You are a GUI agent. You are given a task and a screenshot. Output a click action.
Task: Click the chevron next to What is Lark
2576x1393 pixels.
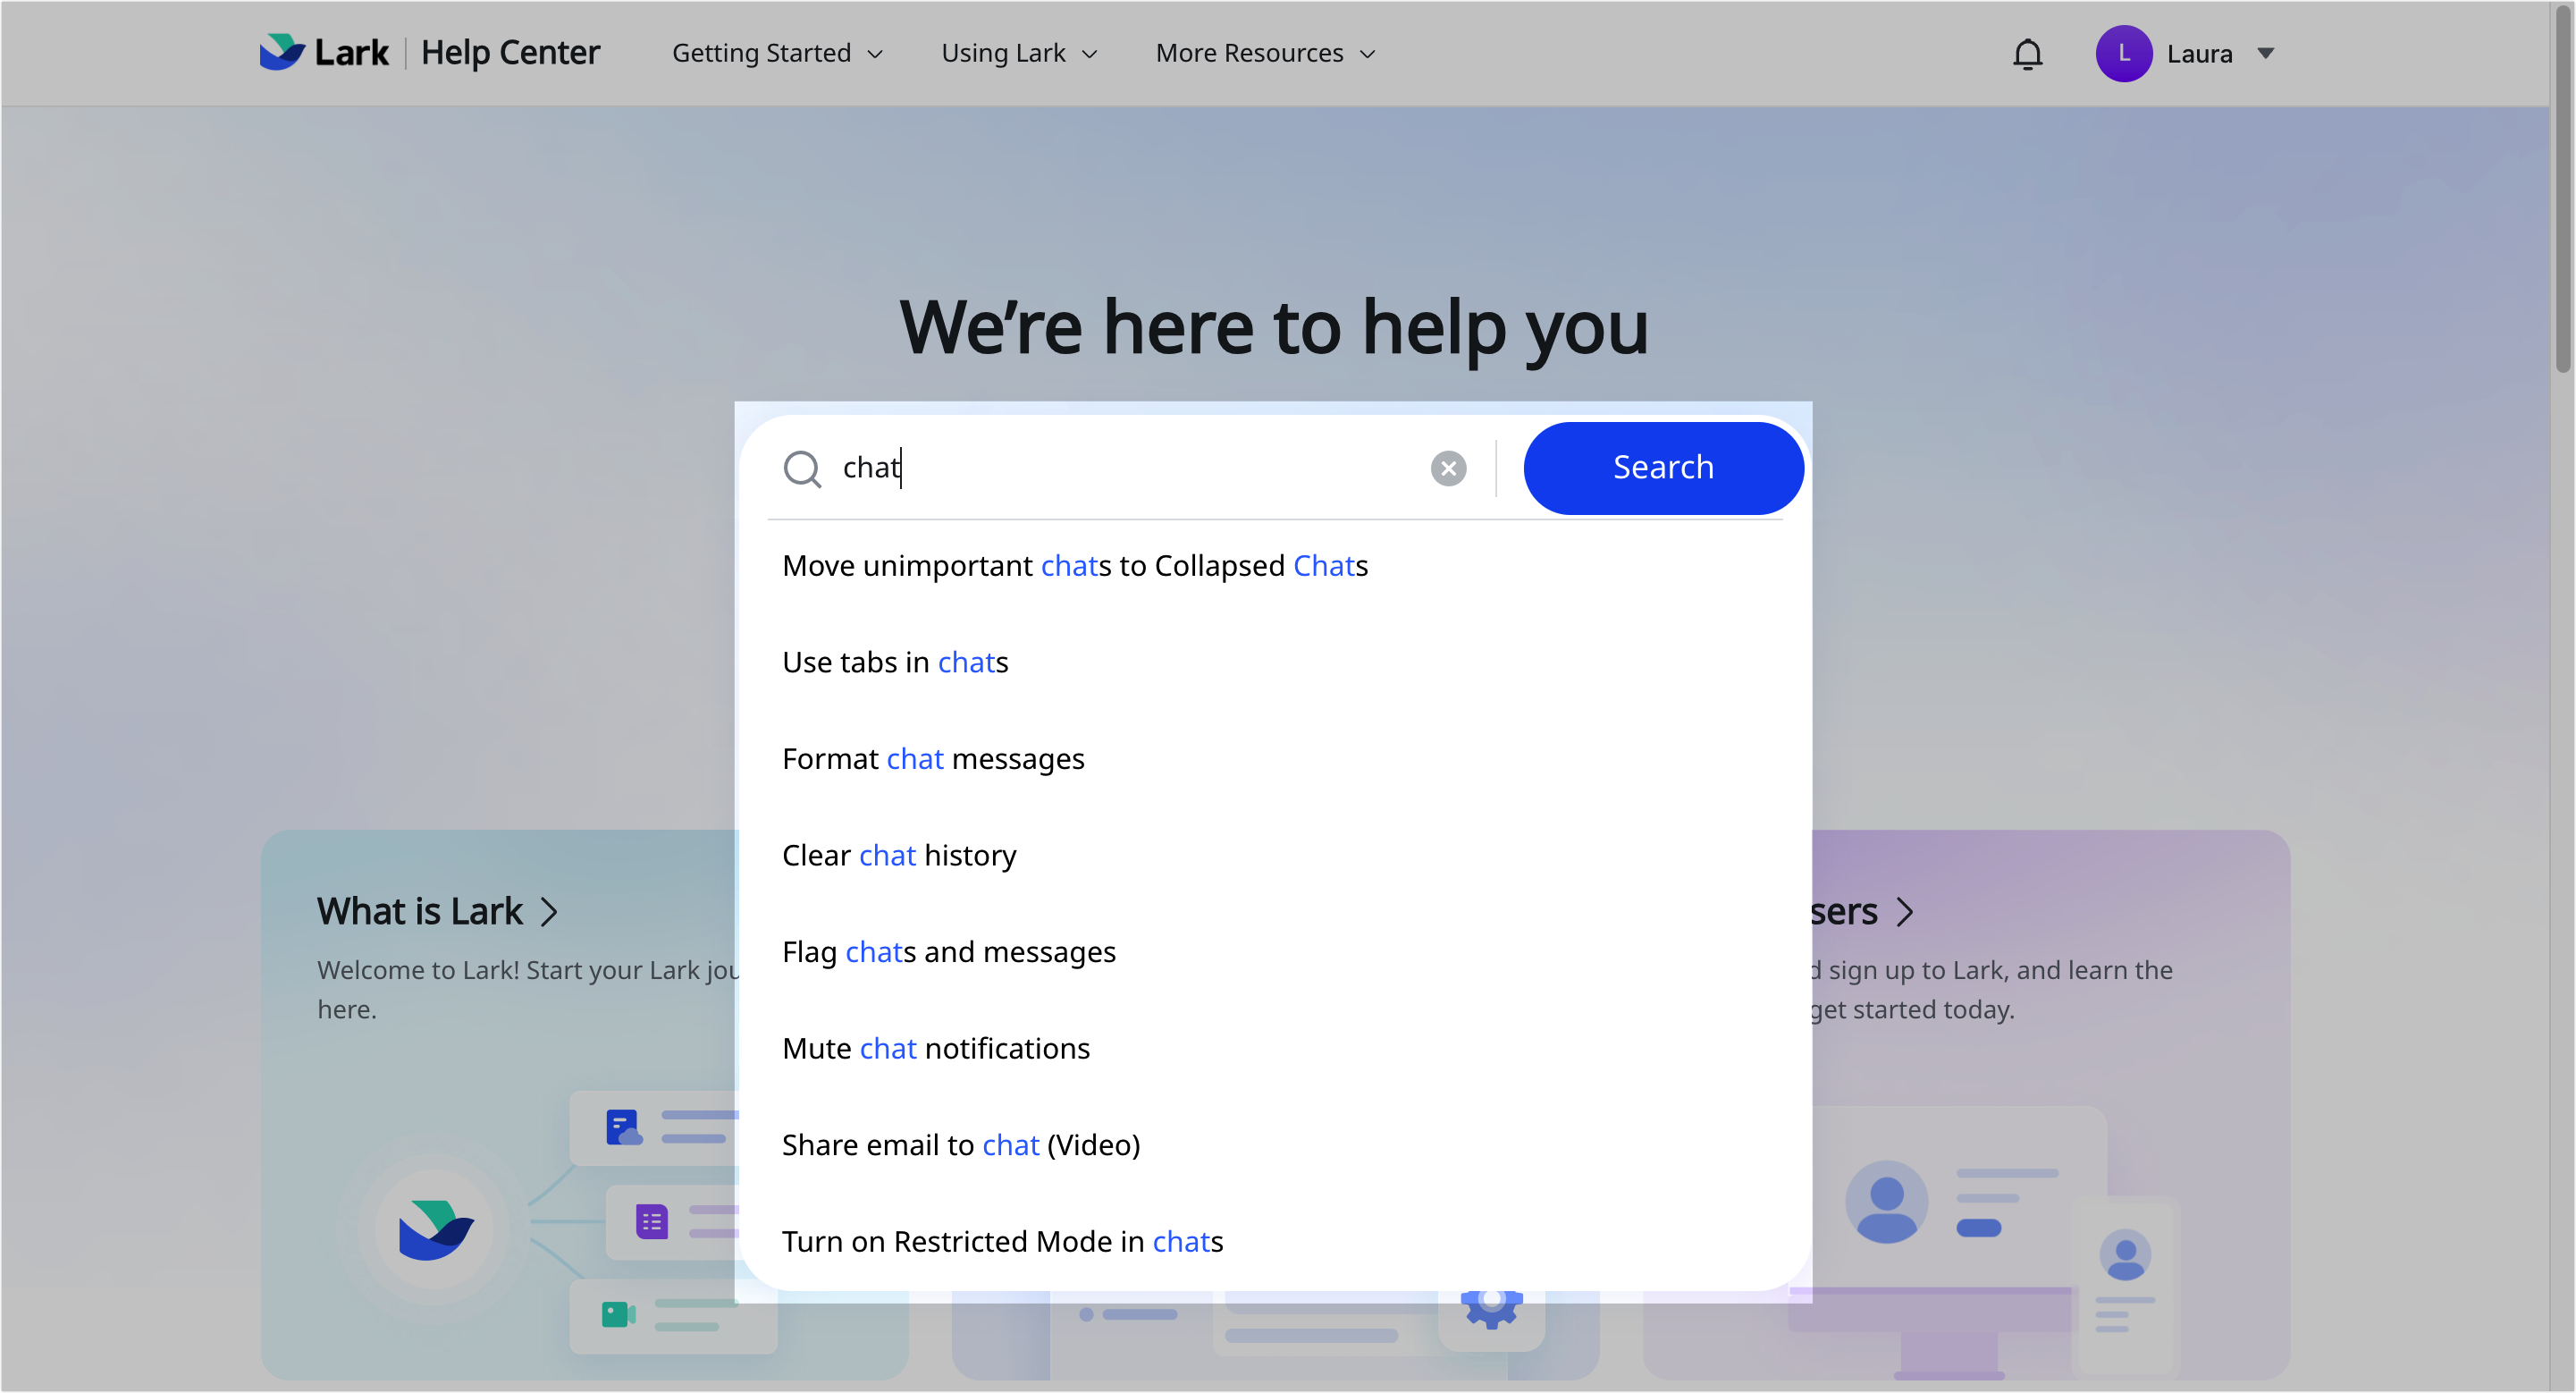(549, 912)
